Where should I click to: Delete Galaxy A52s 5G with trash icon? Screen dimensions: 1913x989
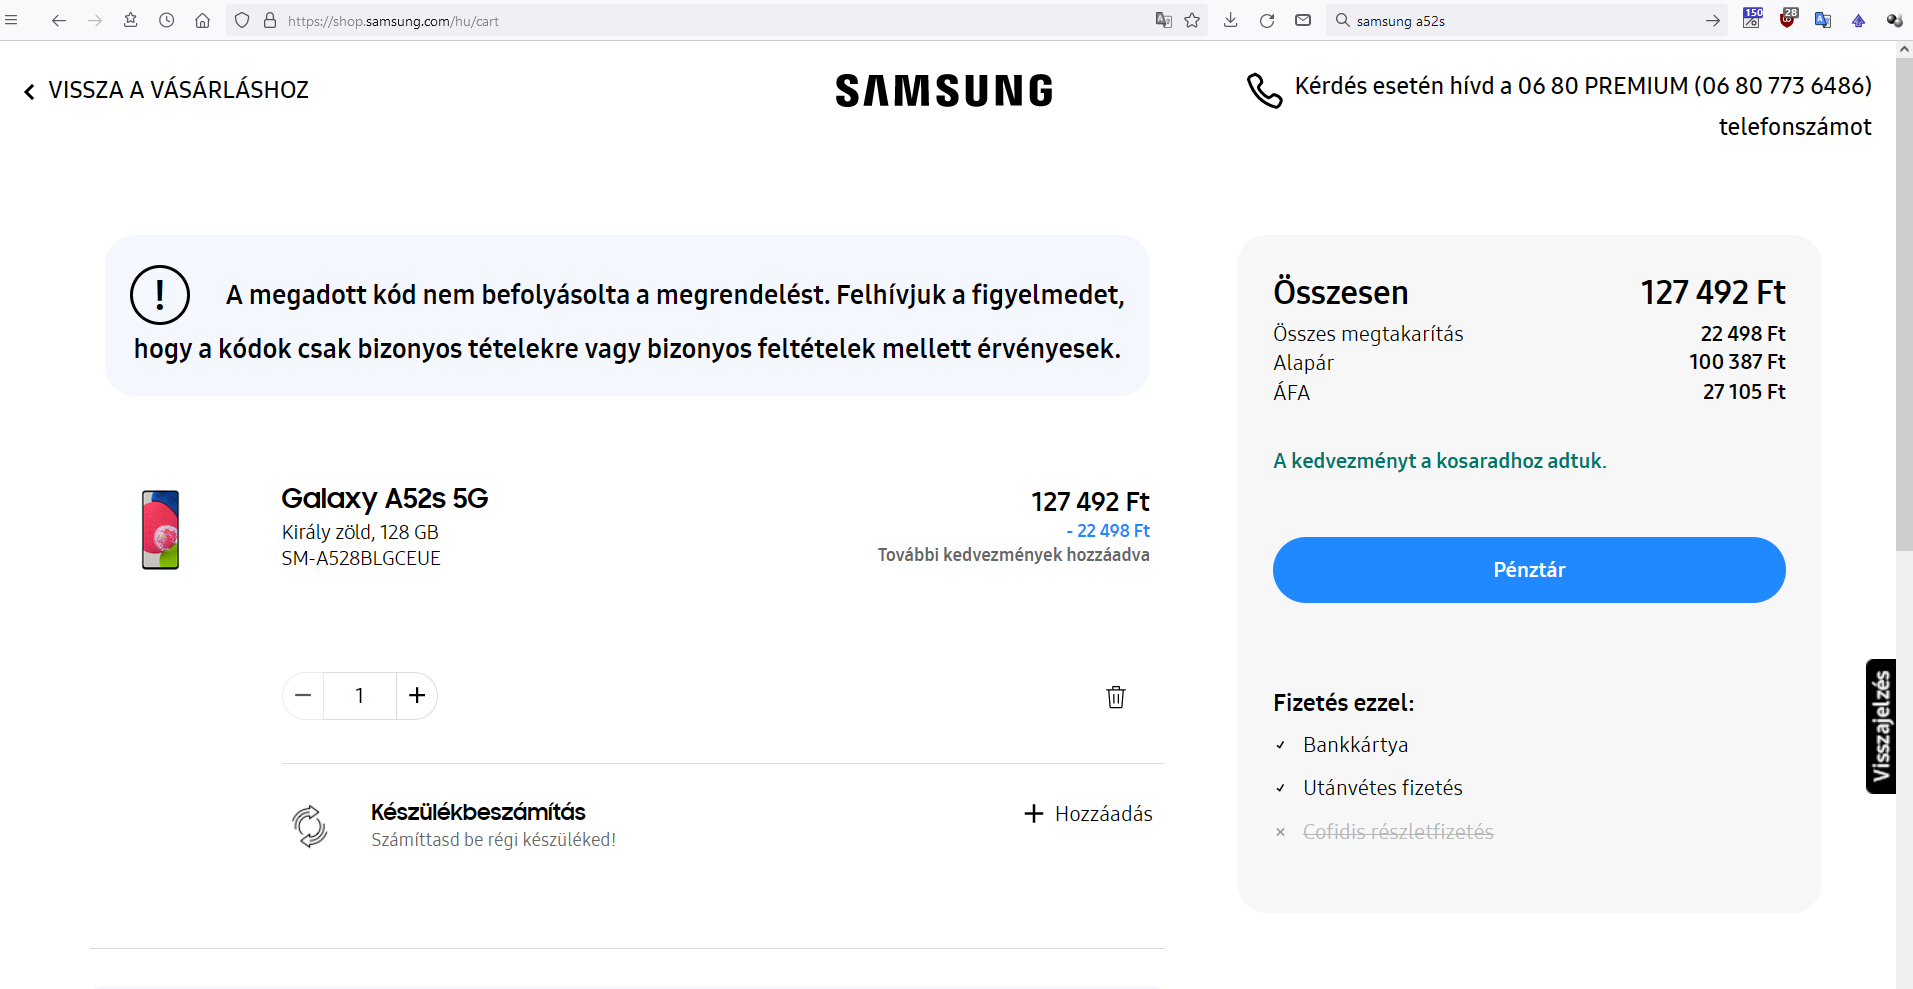(x=1116, y=697)
